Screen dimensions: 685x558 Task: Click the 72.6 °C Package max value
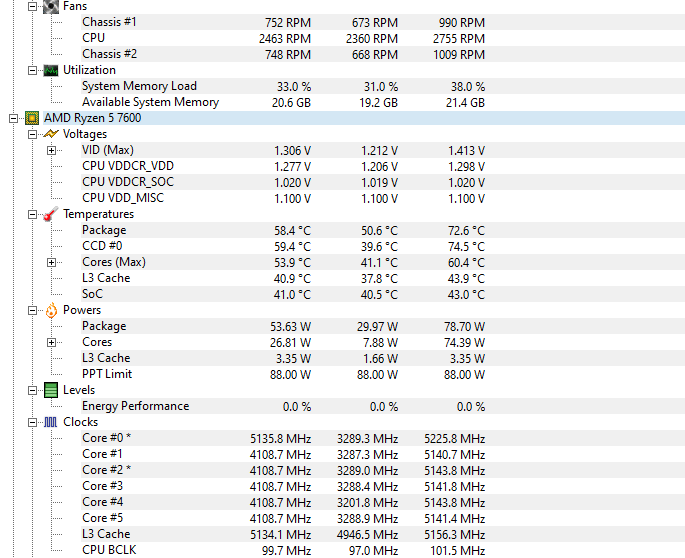(x=466, y=231)
